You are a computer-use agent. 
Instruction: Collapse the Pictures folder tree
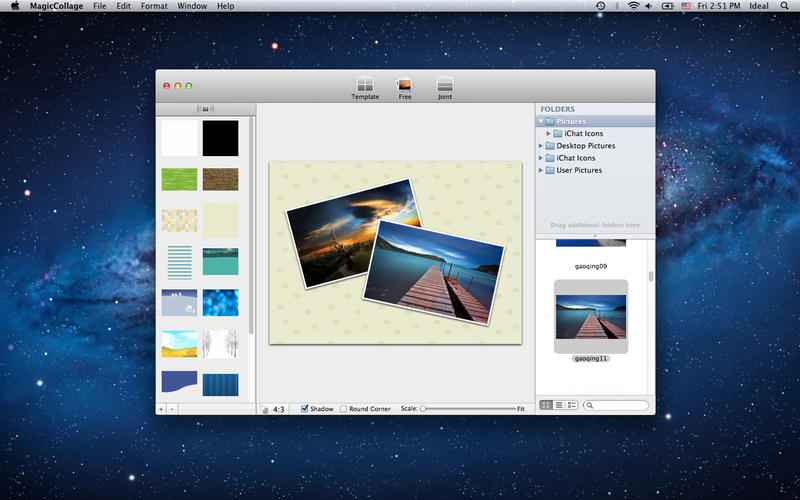coord(541,121)
